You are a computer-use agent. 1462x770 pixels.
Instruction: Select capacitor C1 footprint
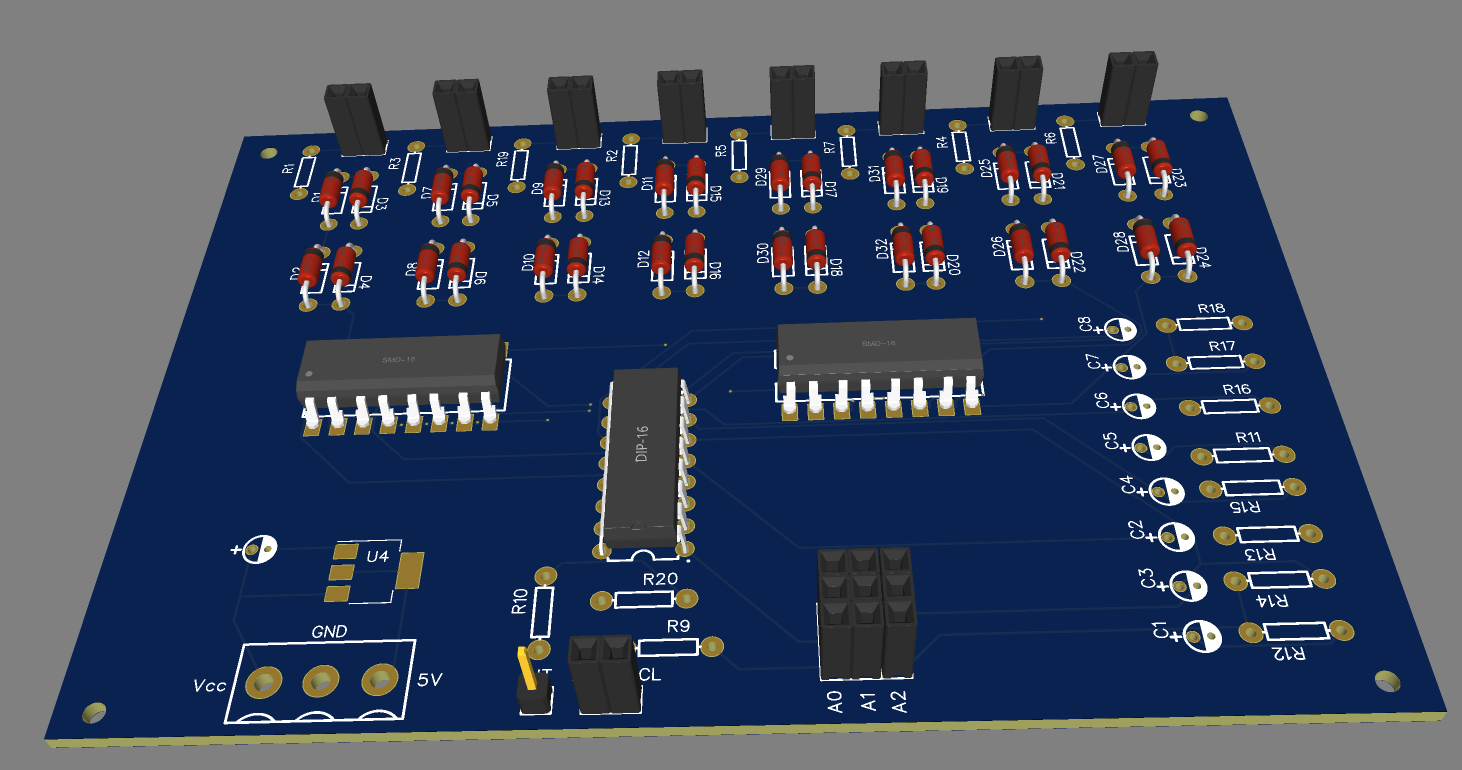(1202, 636)
